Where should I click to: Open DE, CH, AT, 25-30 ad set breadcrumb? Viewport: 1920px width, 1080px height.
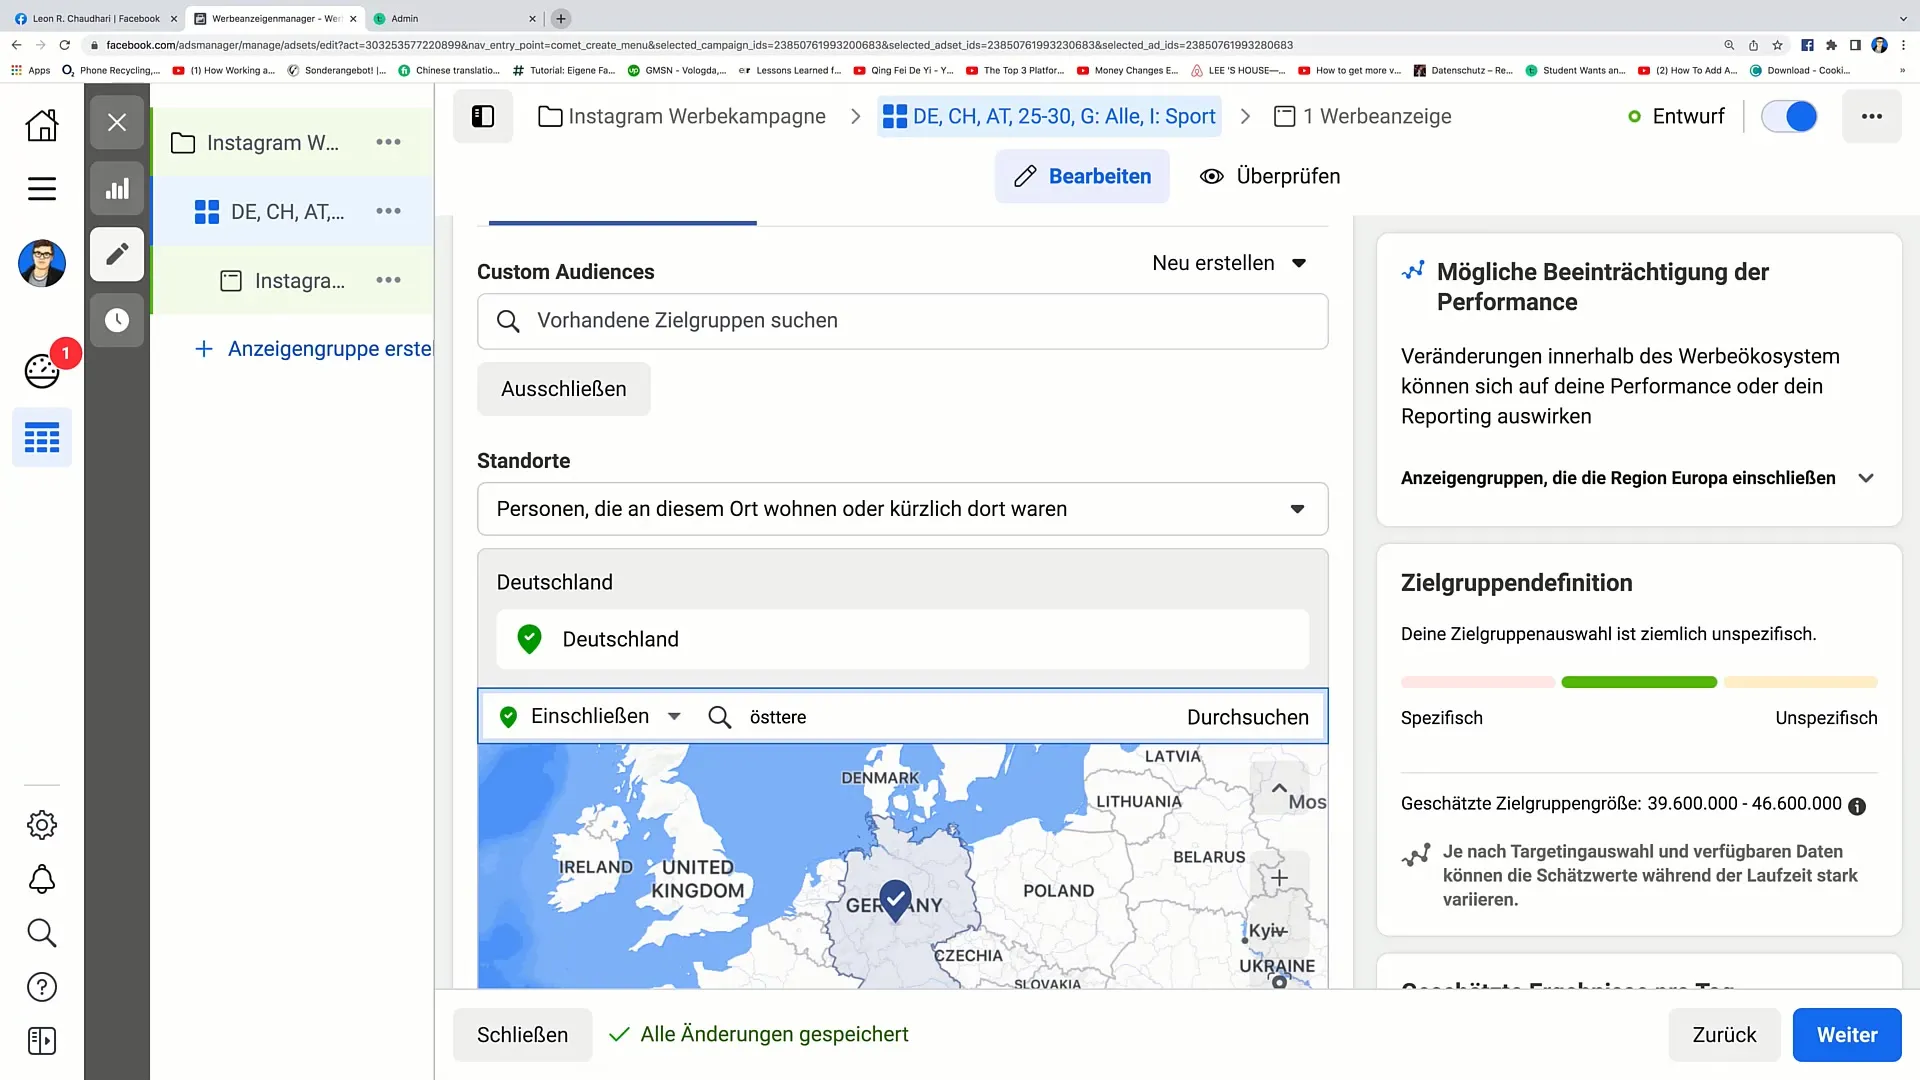tap(1049, 116)
